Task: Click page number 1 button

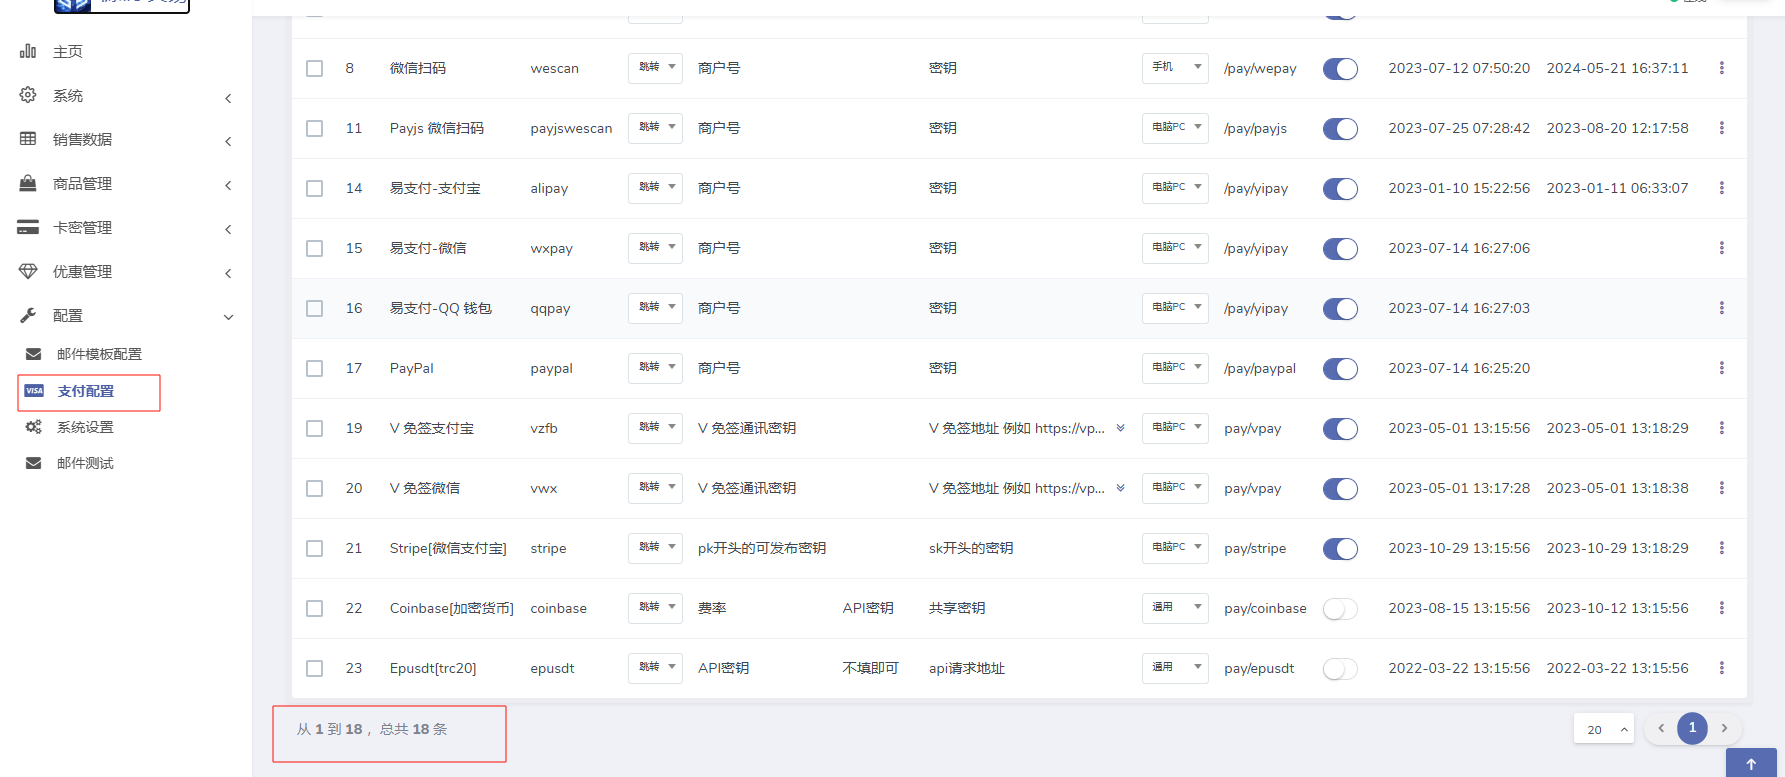Action: pos(1692,728)
